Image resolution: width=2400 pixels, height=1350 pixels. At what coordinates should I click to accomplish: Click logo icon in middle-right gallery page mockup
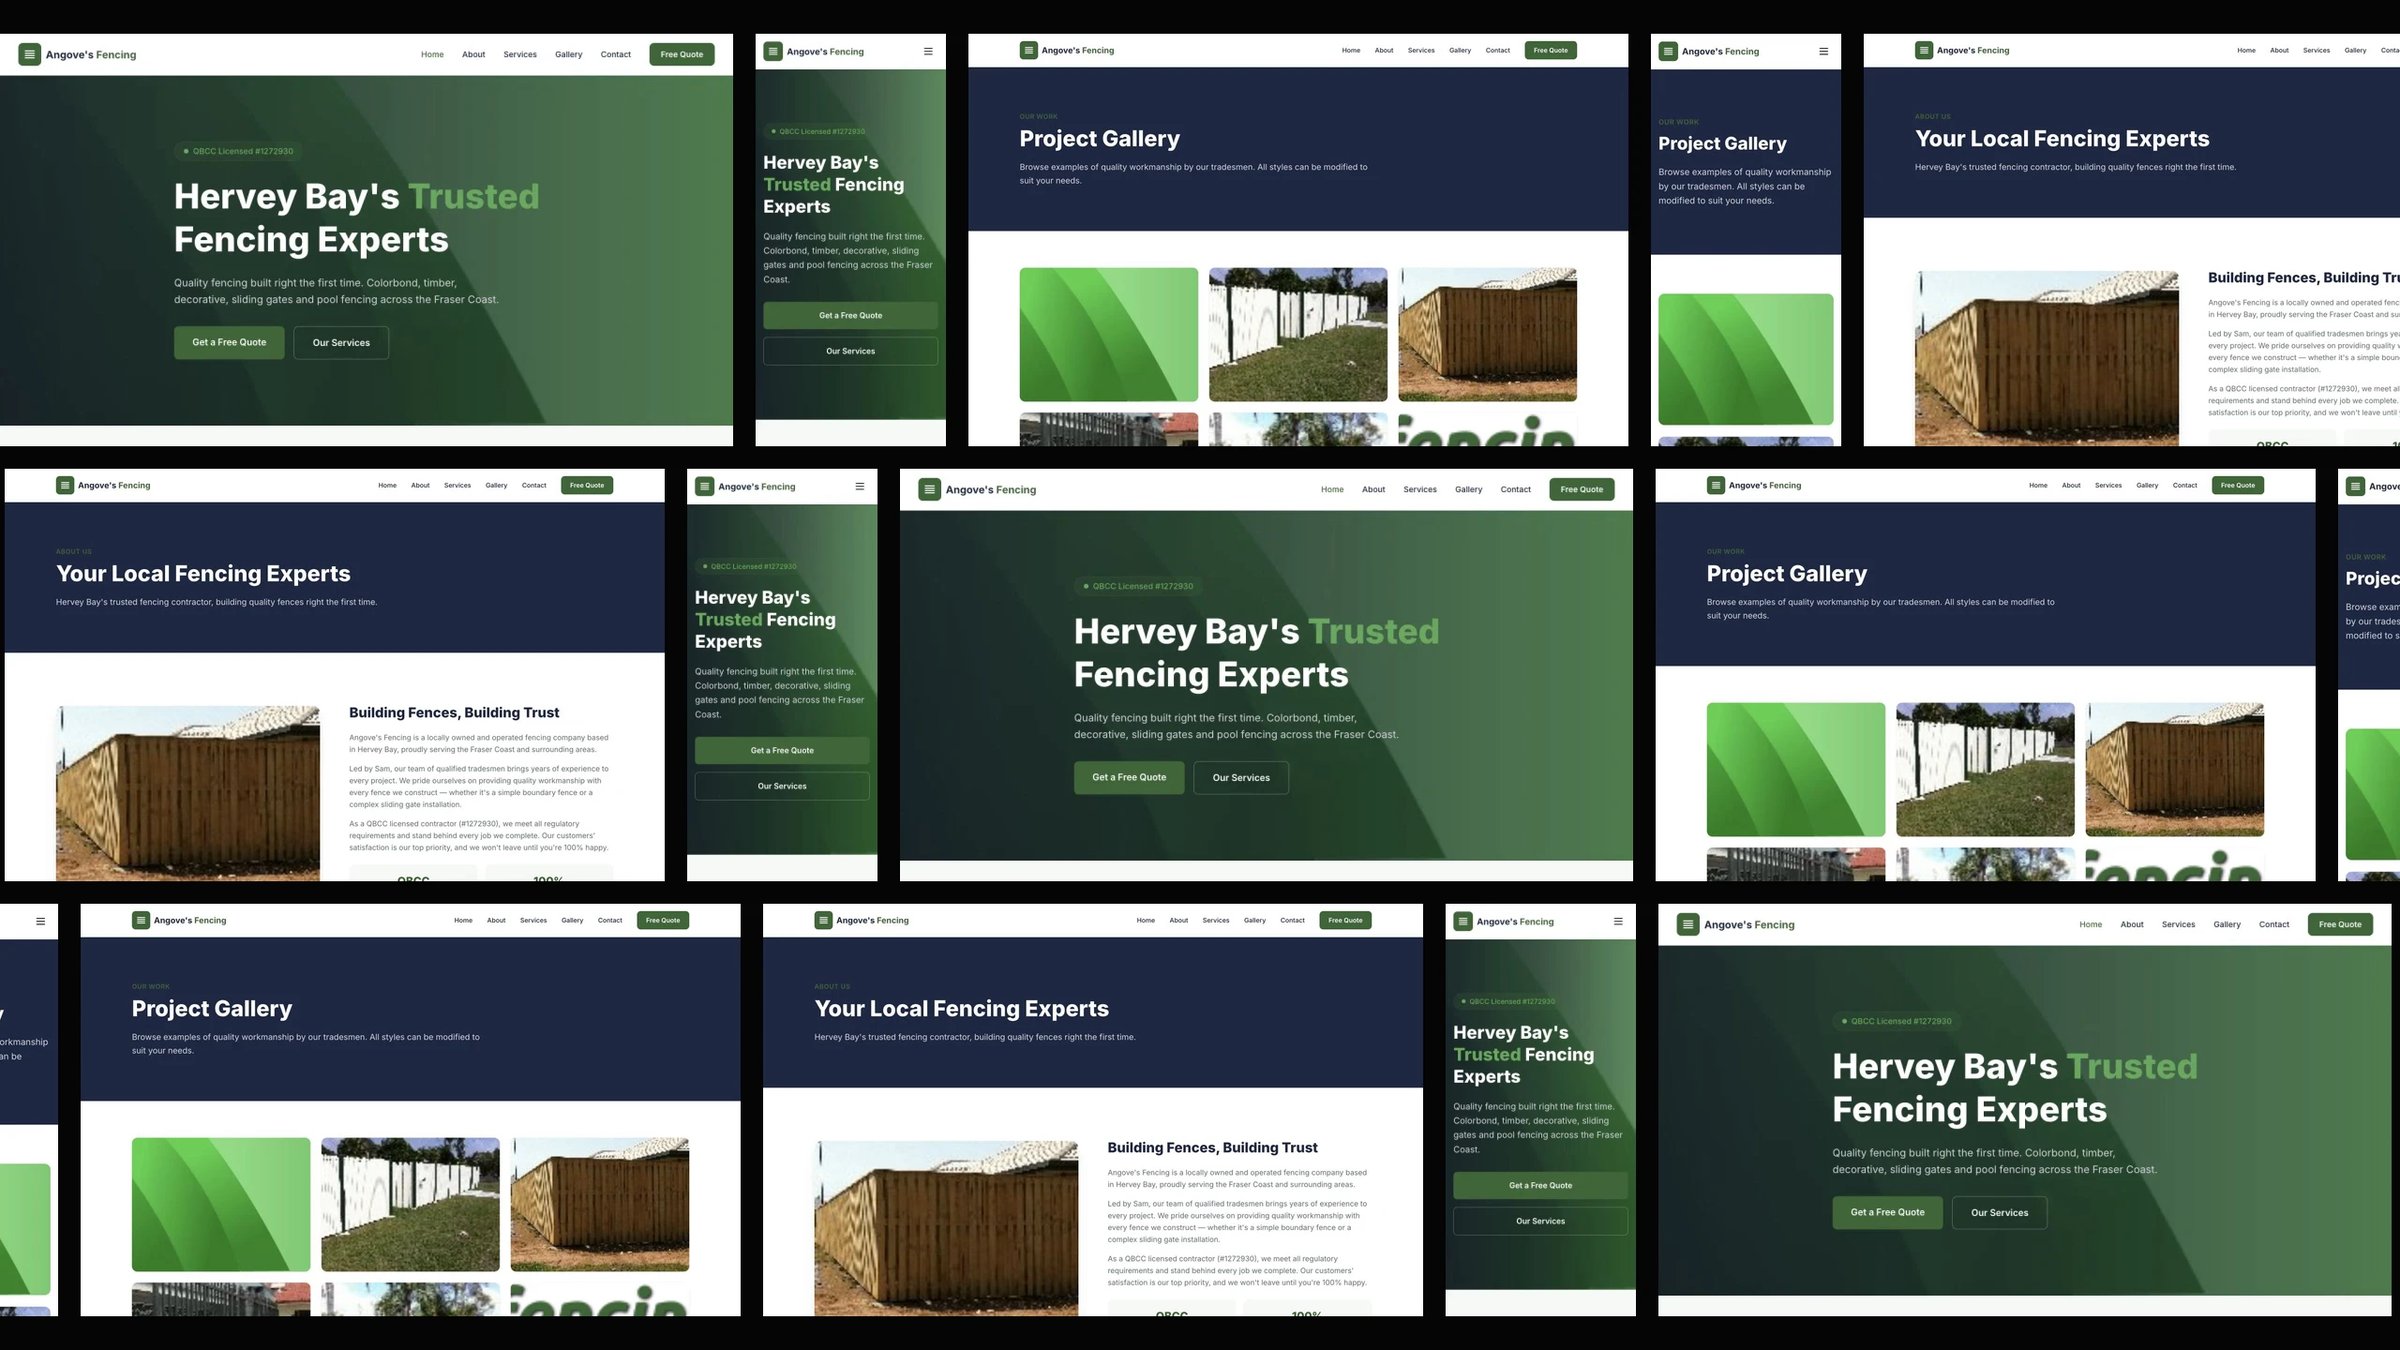click(1715, 485)
